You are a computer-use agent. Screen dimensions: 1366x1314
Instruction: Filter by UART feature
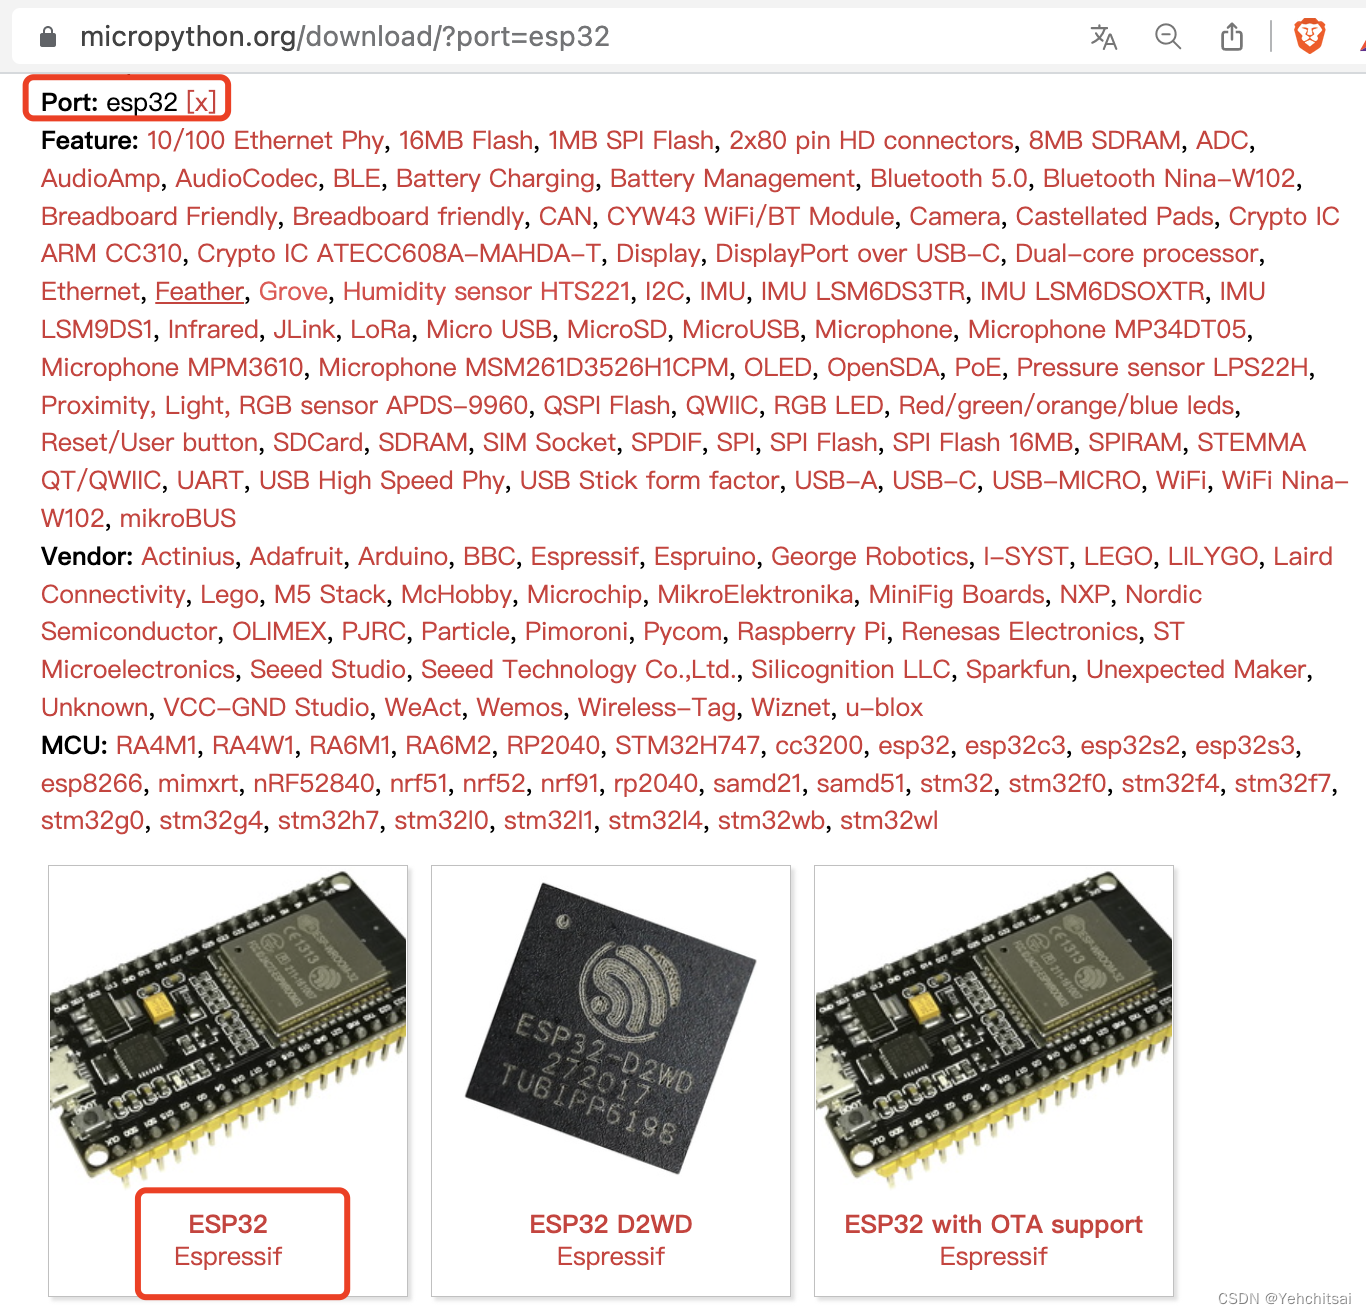click(210, 481)
